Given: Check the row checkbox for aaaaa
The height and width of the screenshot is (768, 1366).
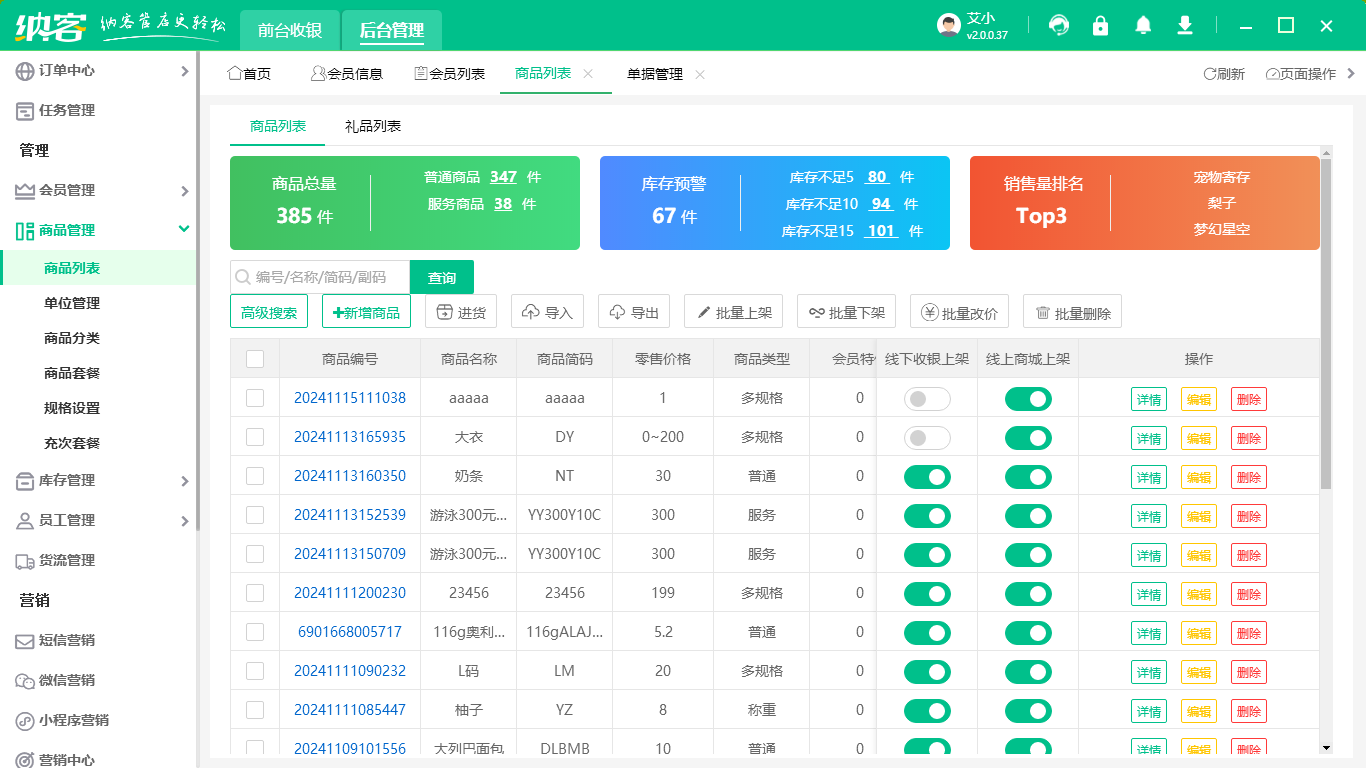Looking at the screenshot, I should 255,398.
